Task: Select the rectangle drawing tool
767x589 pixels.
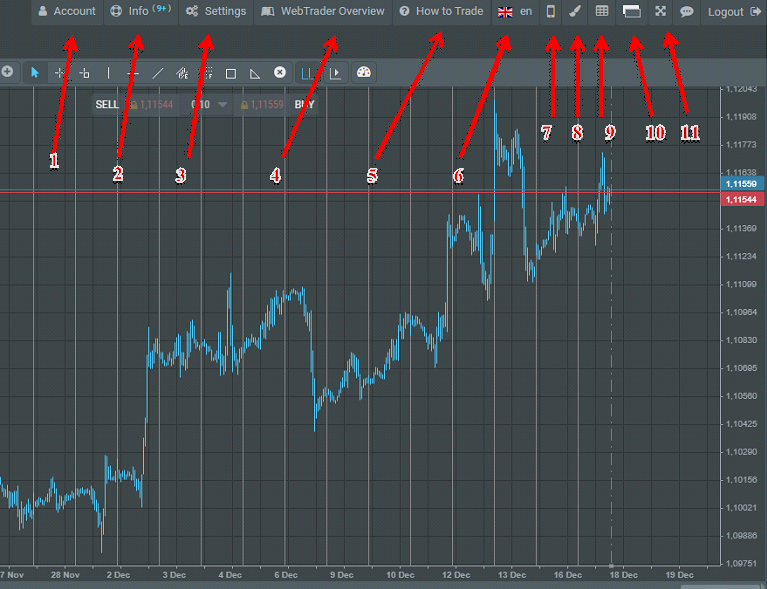Action: click(231, 73)
